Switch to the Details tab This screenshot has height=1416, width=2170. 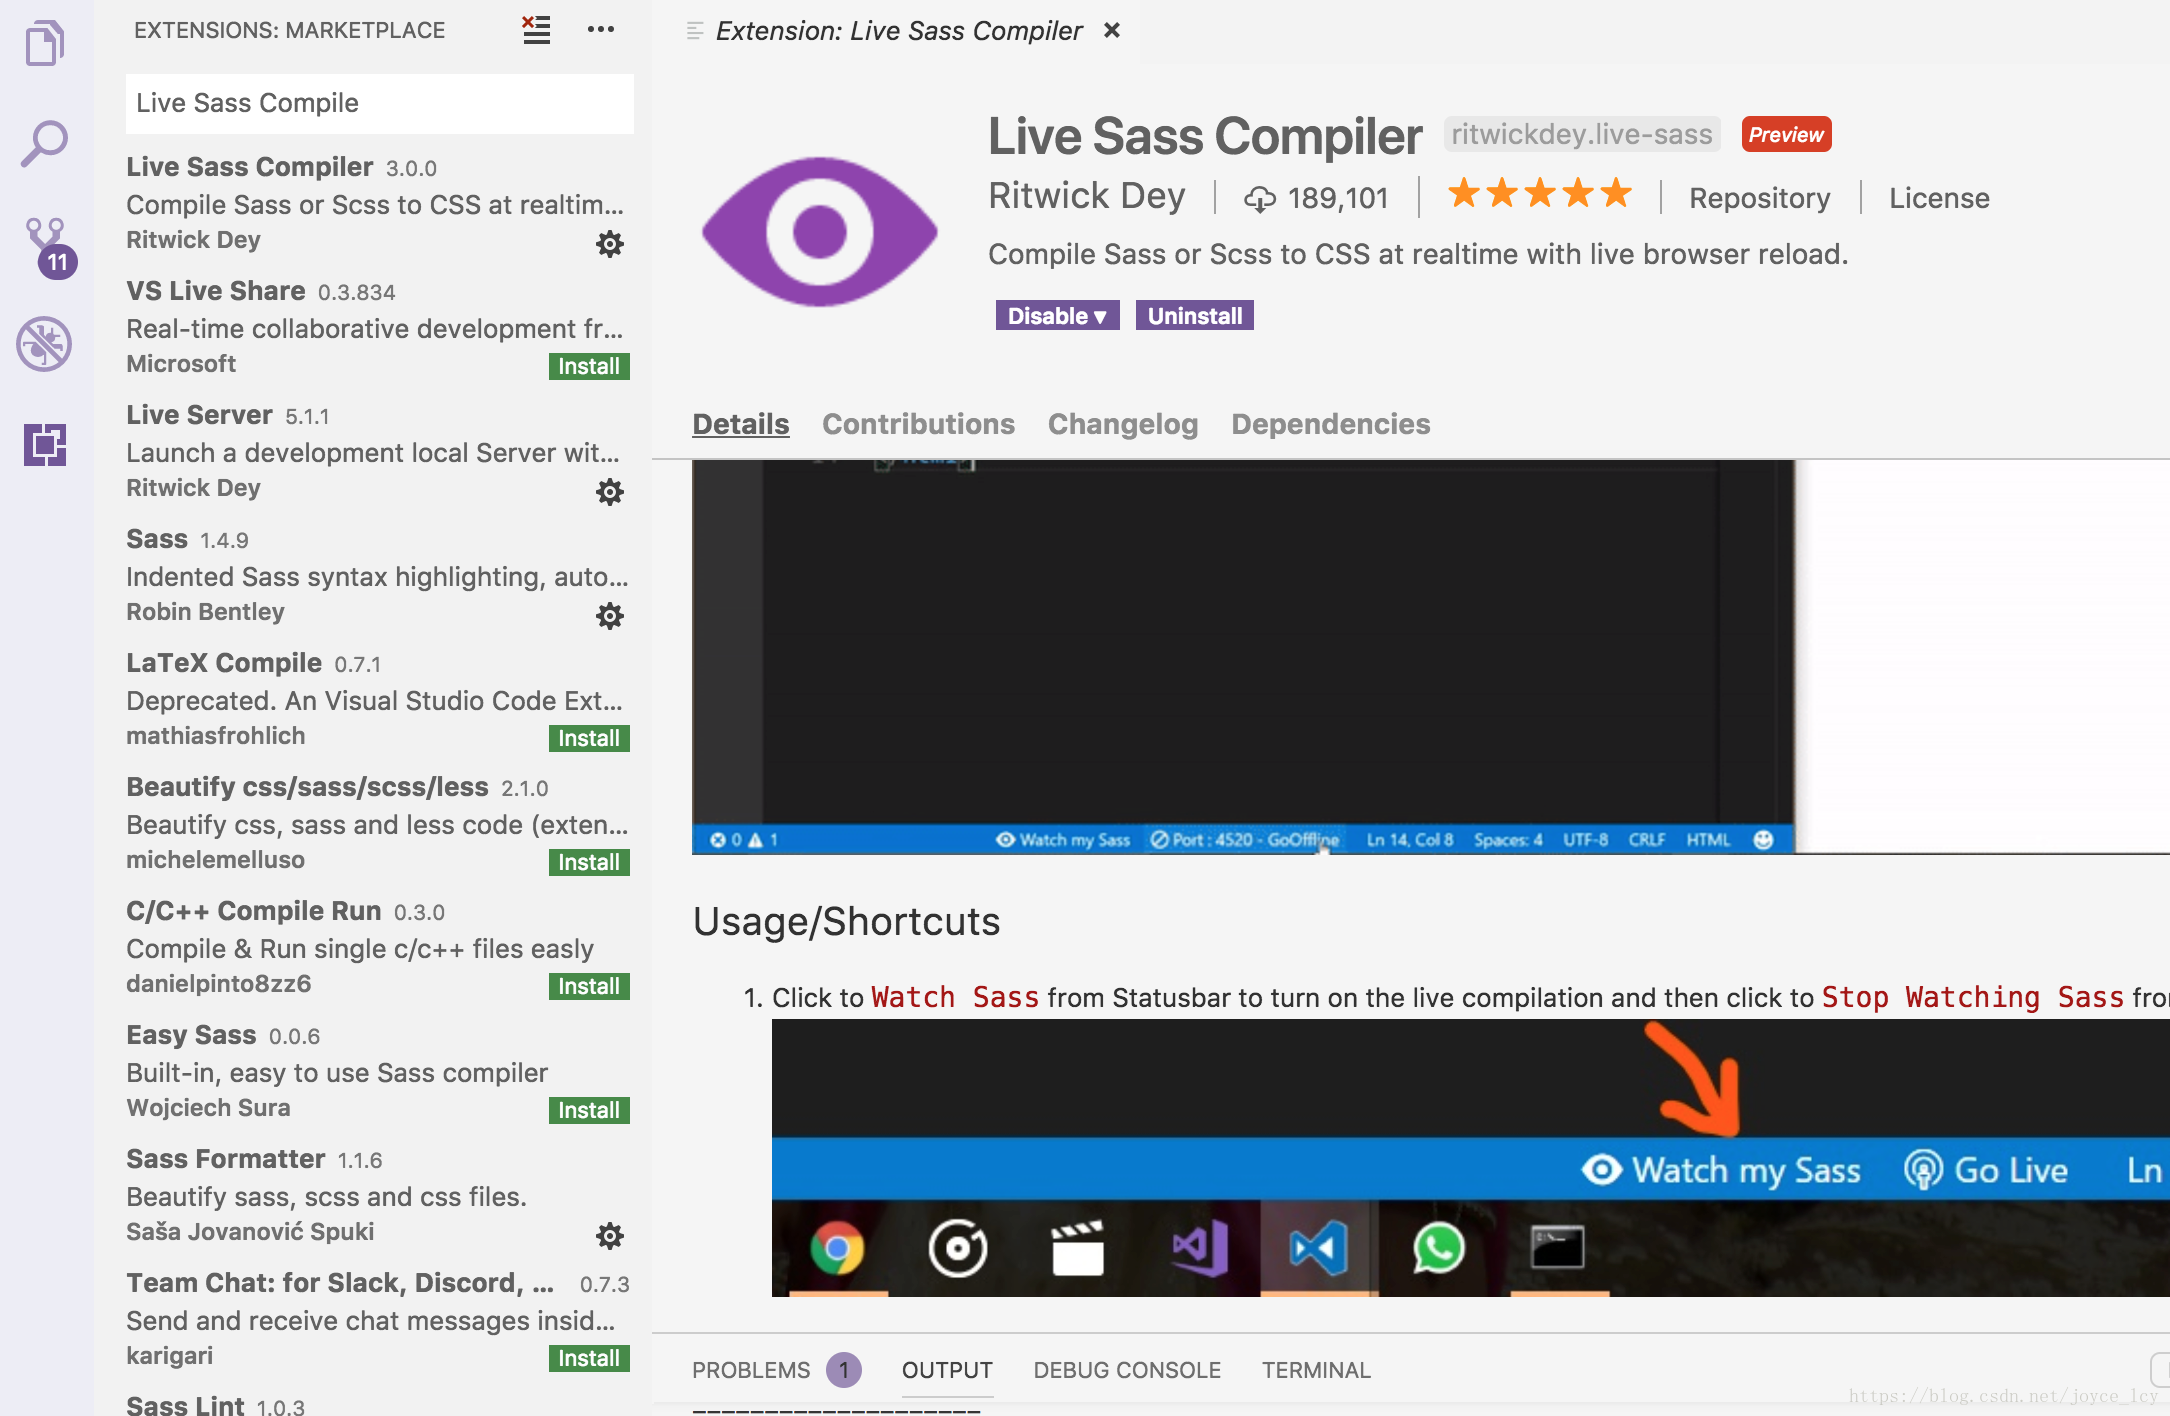(x=740, y=424)
